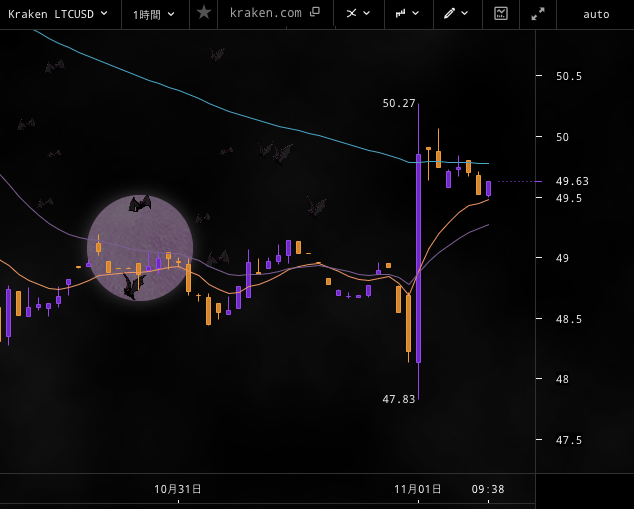Screen dimensions: 634x509
Task: Click the 47.5 price axis label
Action: coord(569,440)
